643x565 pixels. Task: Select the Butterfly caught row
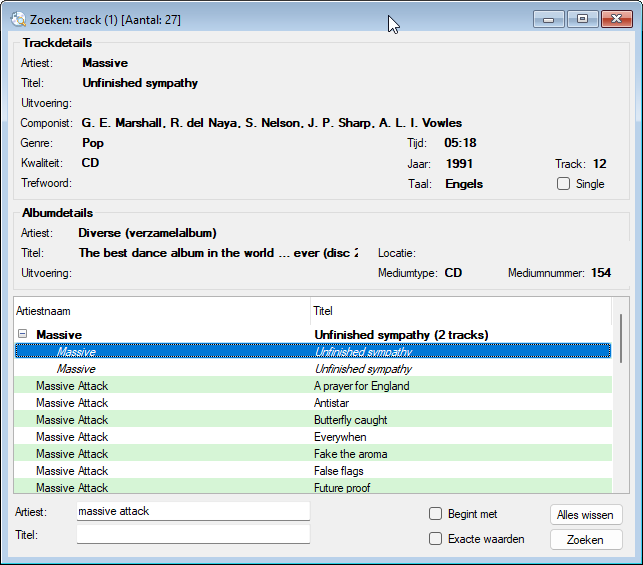click(x=313, y=420)
